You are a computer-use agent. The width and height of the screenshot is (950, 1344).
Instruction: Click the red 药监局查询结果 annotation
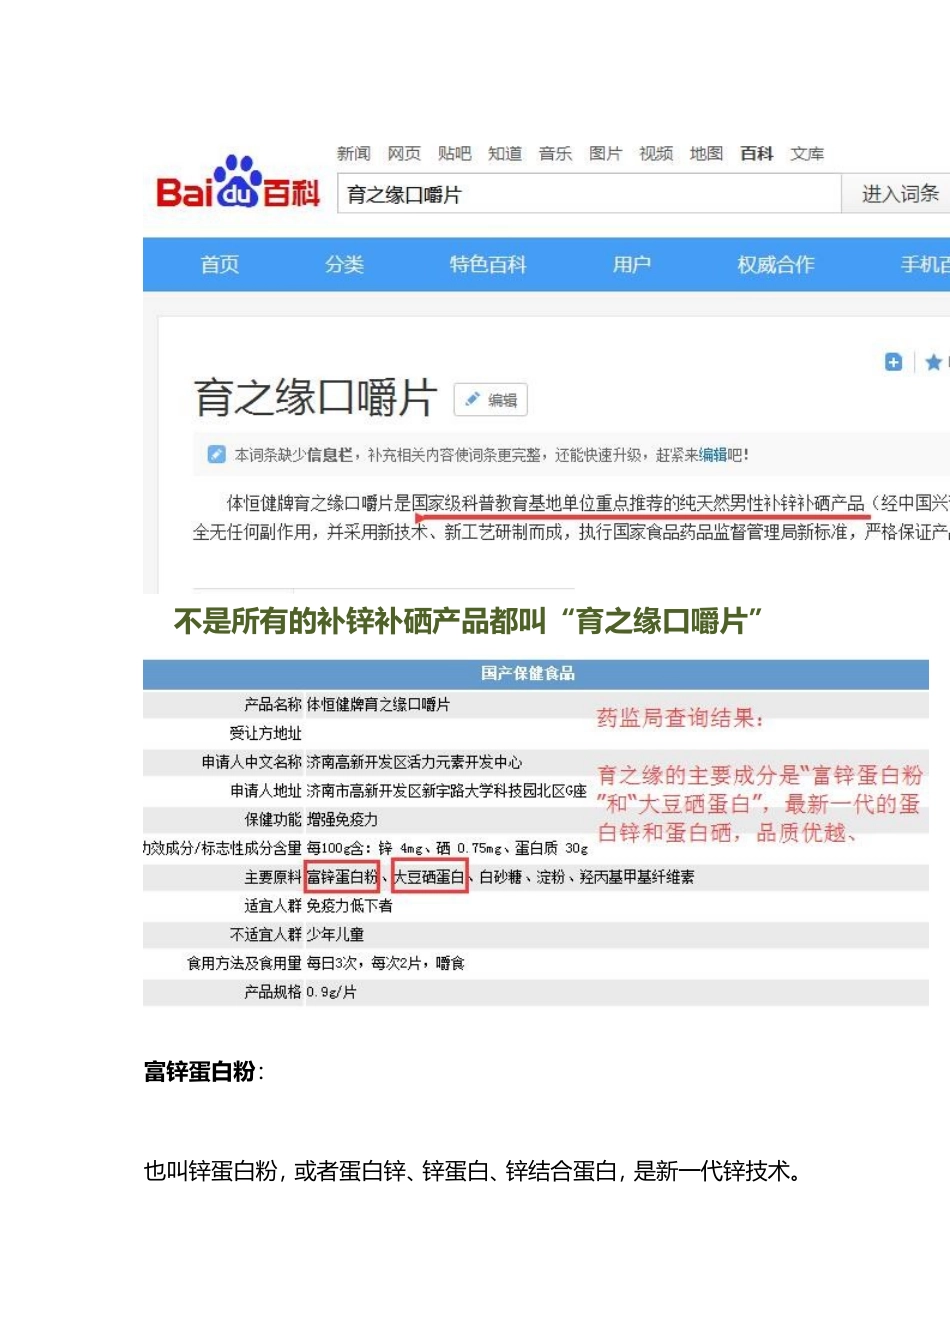(680, 717)
